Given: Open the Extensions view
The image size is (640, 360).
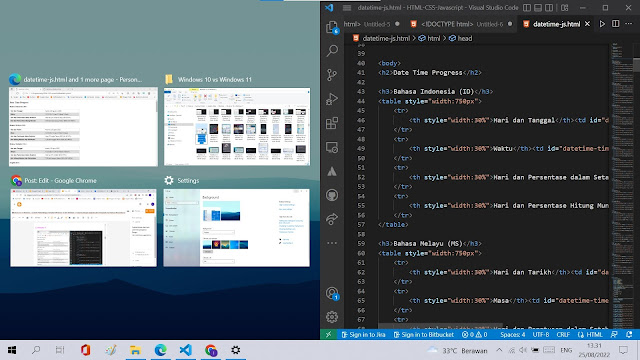Looking at the screenshot, I should pyautogui.click(x=332, y=123).
